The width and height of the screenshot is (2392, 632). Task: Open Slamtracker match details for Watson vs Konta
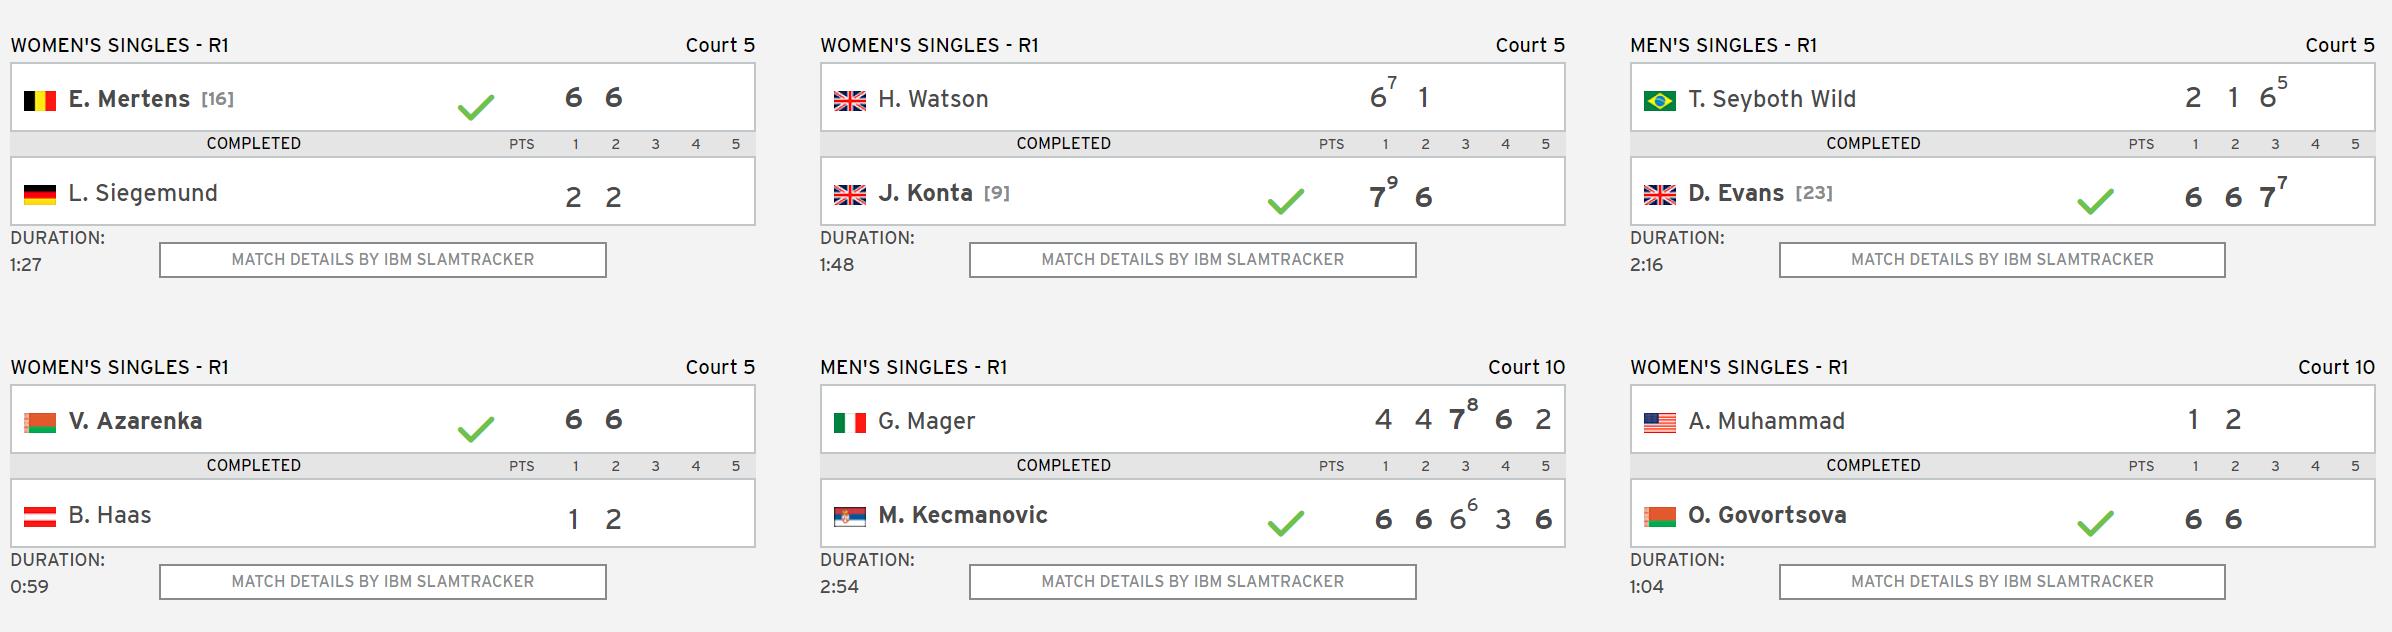(1192, 260)
